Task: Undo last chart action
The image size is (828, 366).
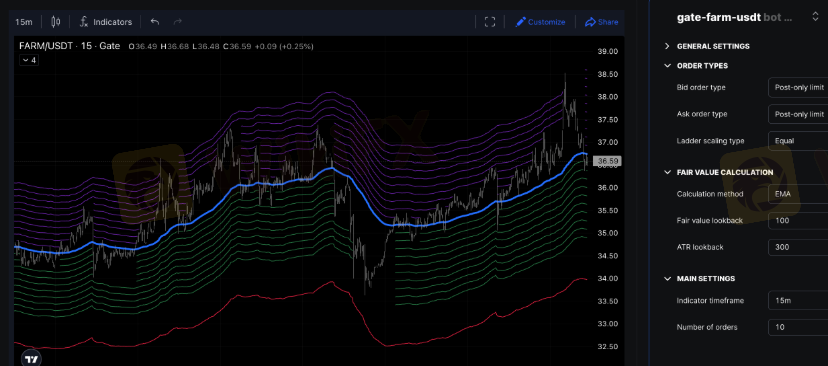Action: pos(155,22)
